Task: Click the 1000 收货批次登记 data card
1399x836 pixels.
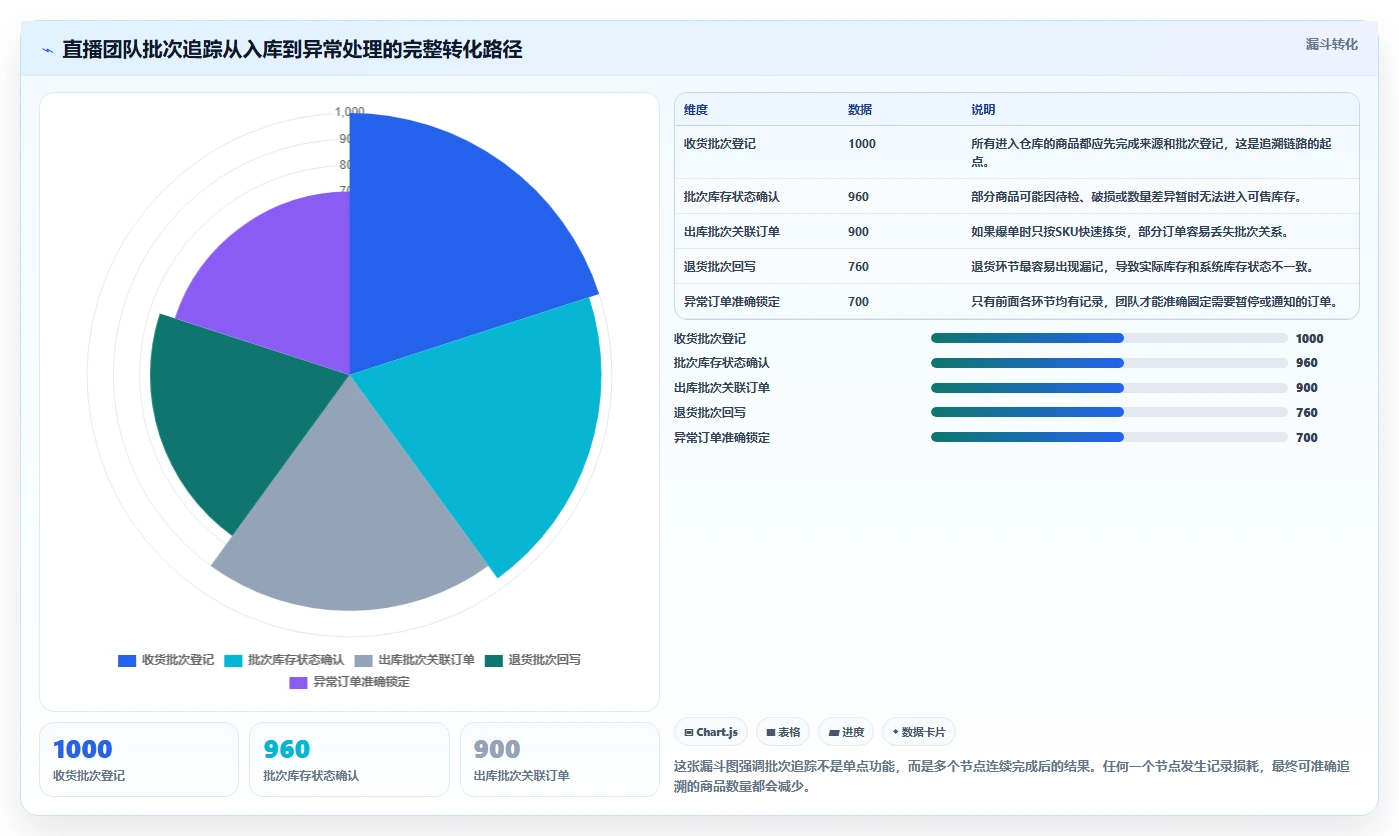Action: click(x=139, y=760)
